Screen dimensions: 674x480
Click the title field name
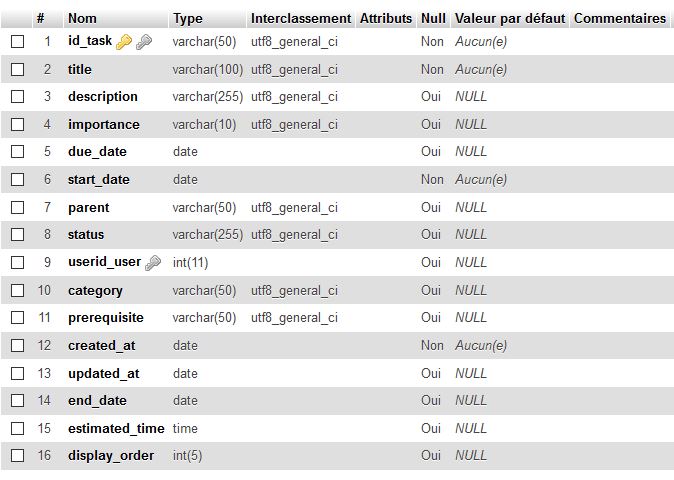(80, 69)
